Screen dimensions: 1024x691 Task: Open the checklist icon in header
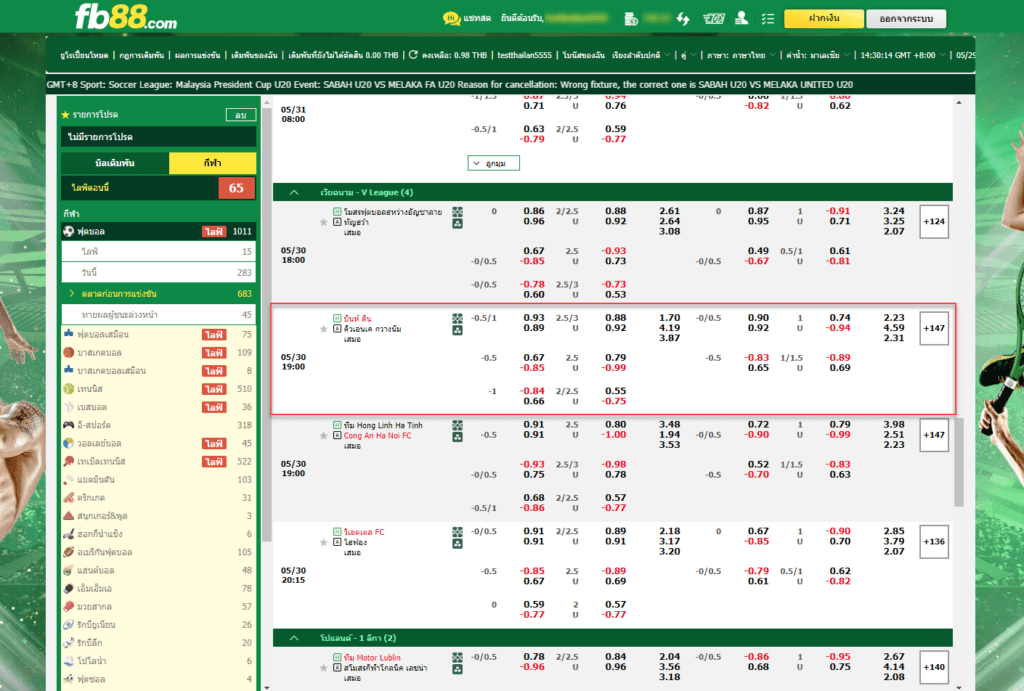(x=767, y=19)
